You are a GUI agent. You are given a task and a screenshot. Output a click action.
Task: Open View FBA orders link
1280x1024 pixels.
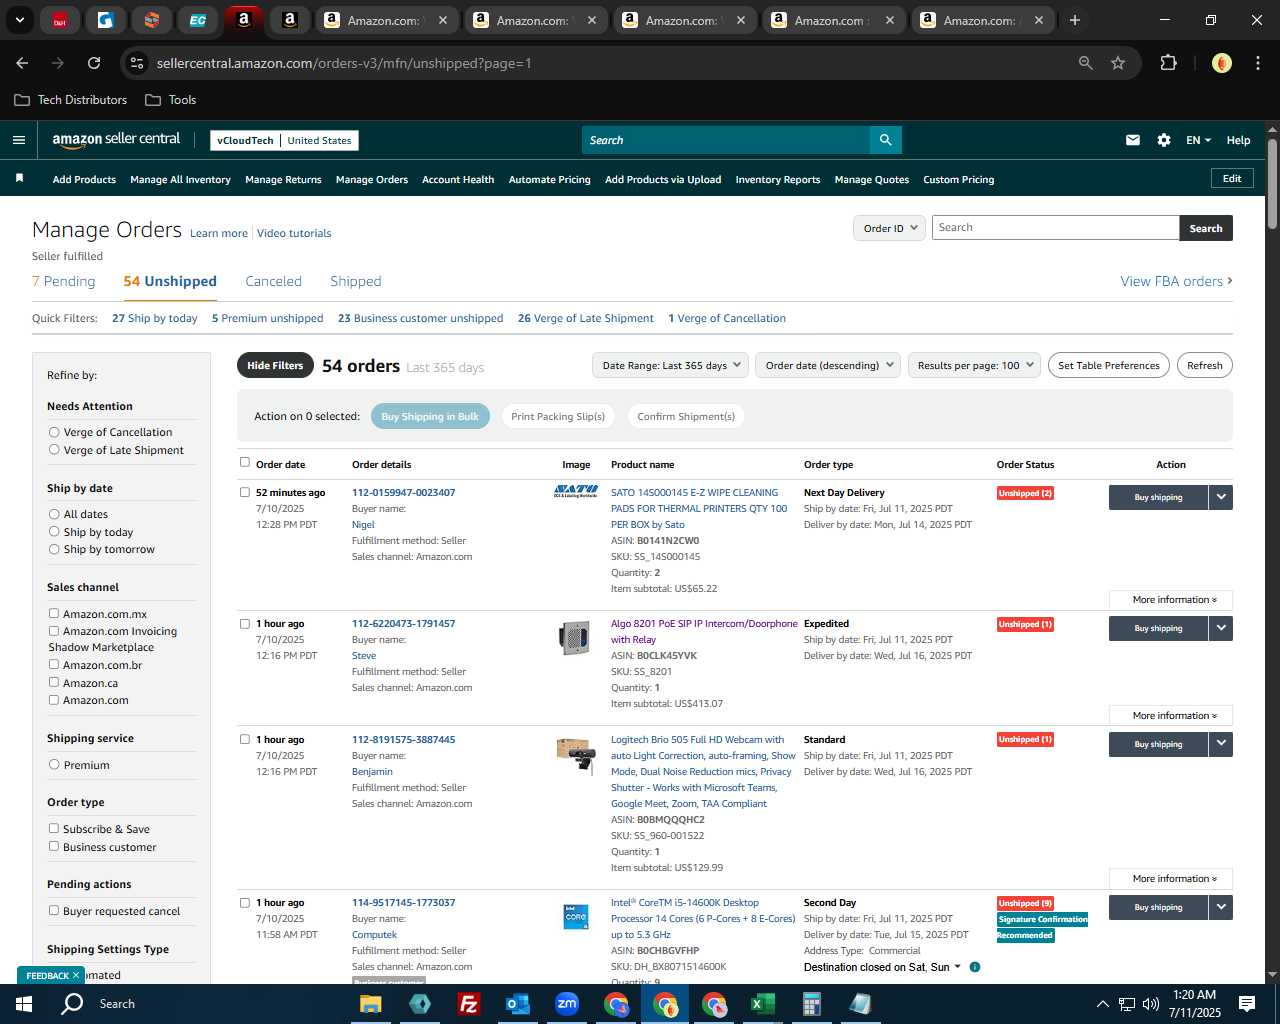(x=1176, y=281)
